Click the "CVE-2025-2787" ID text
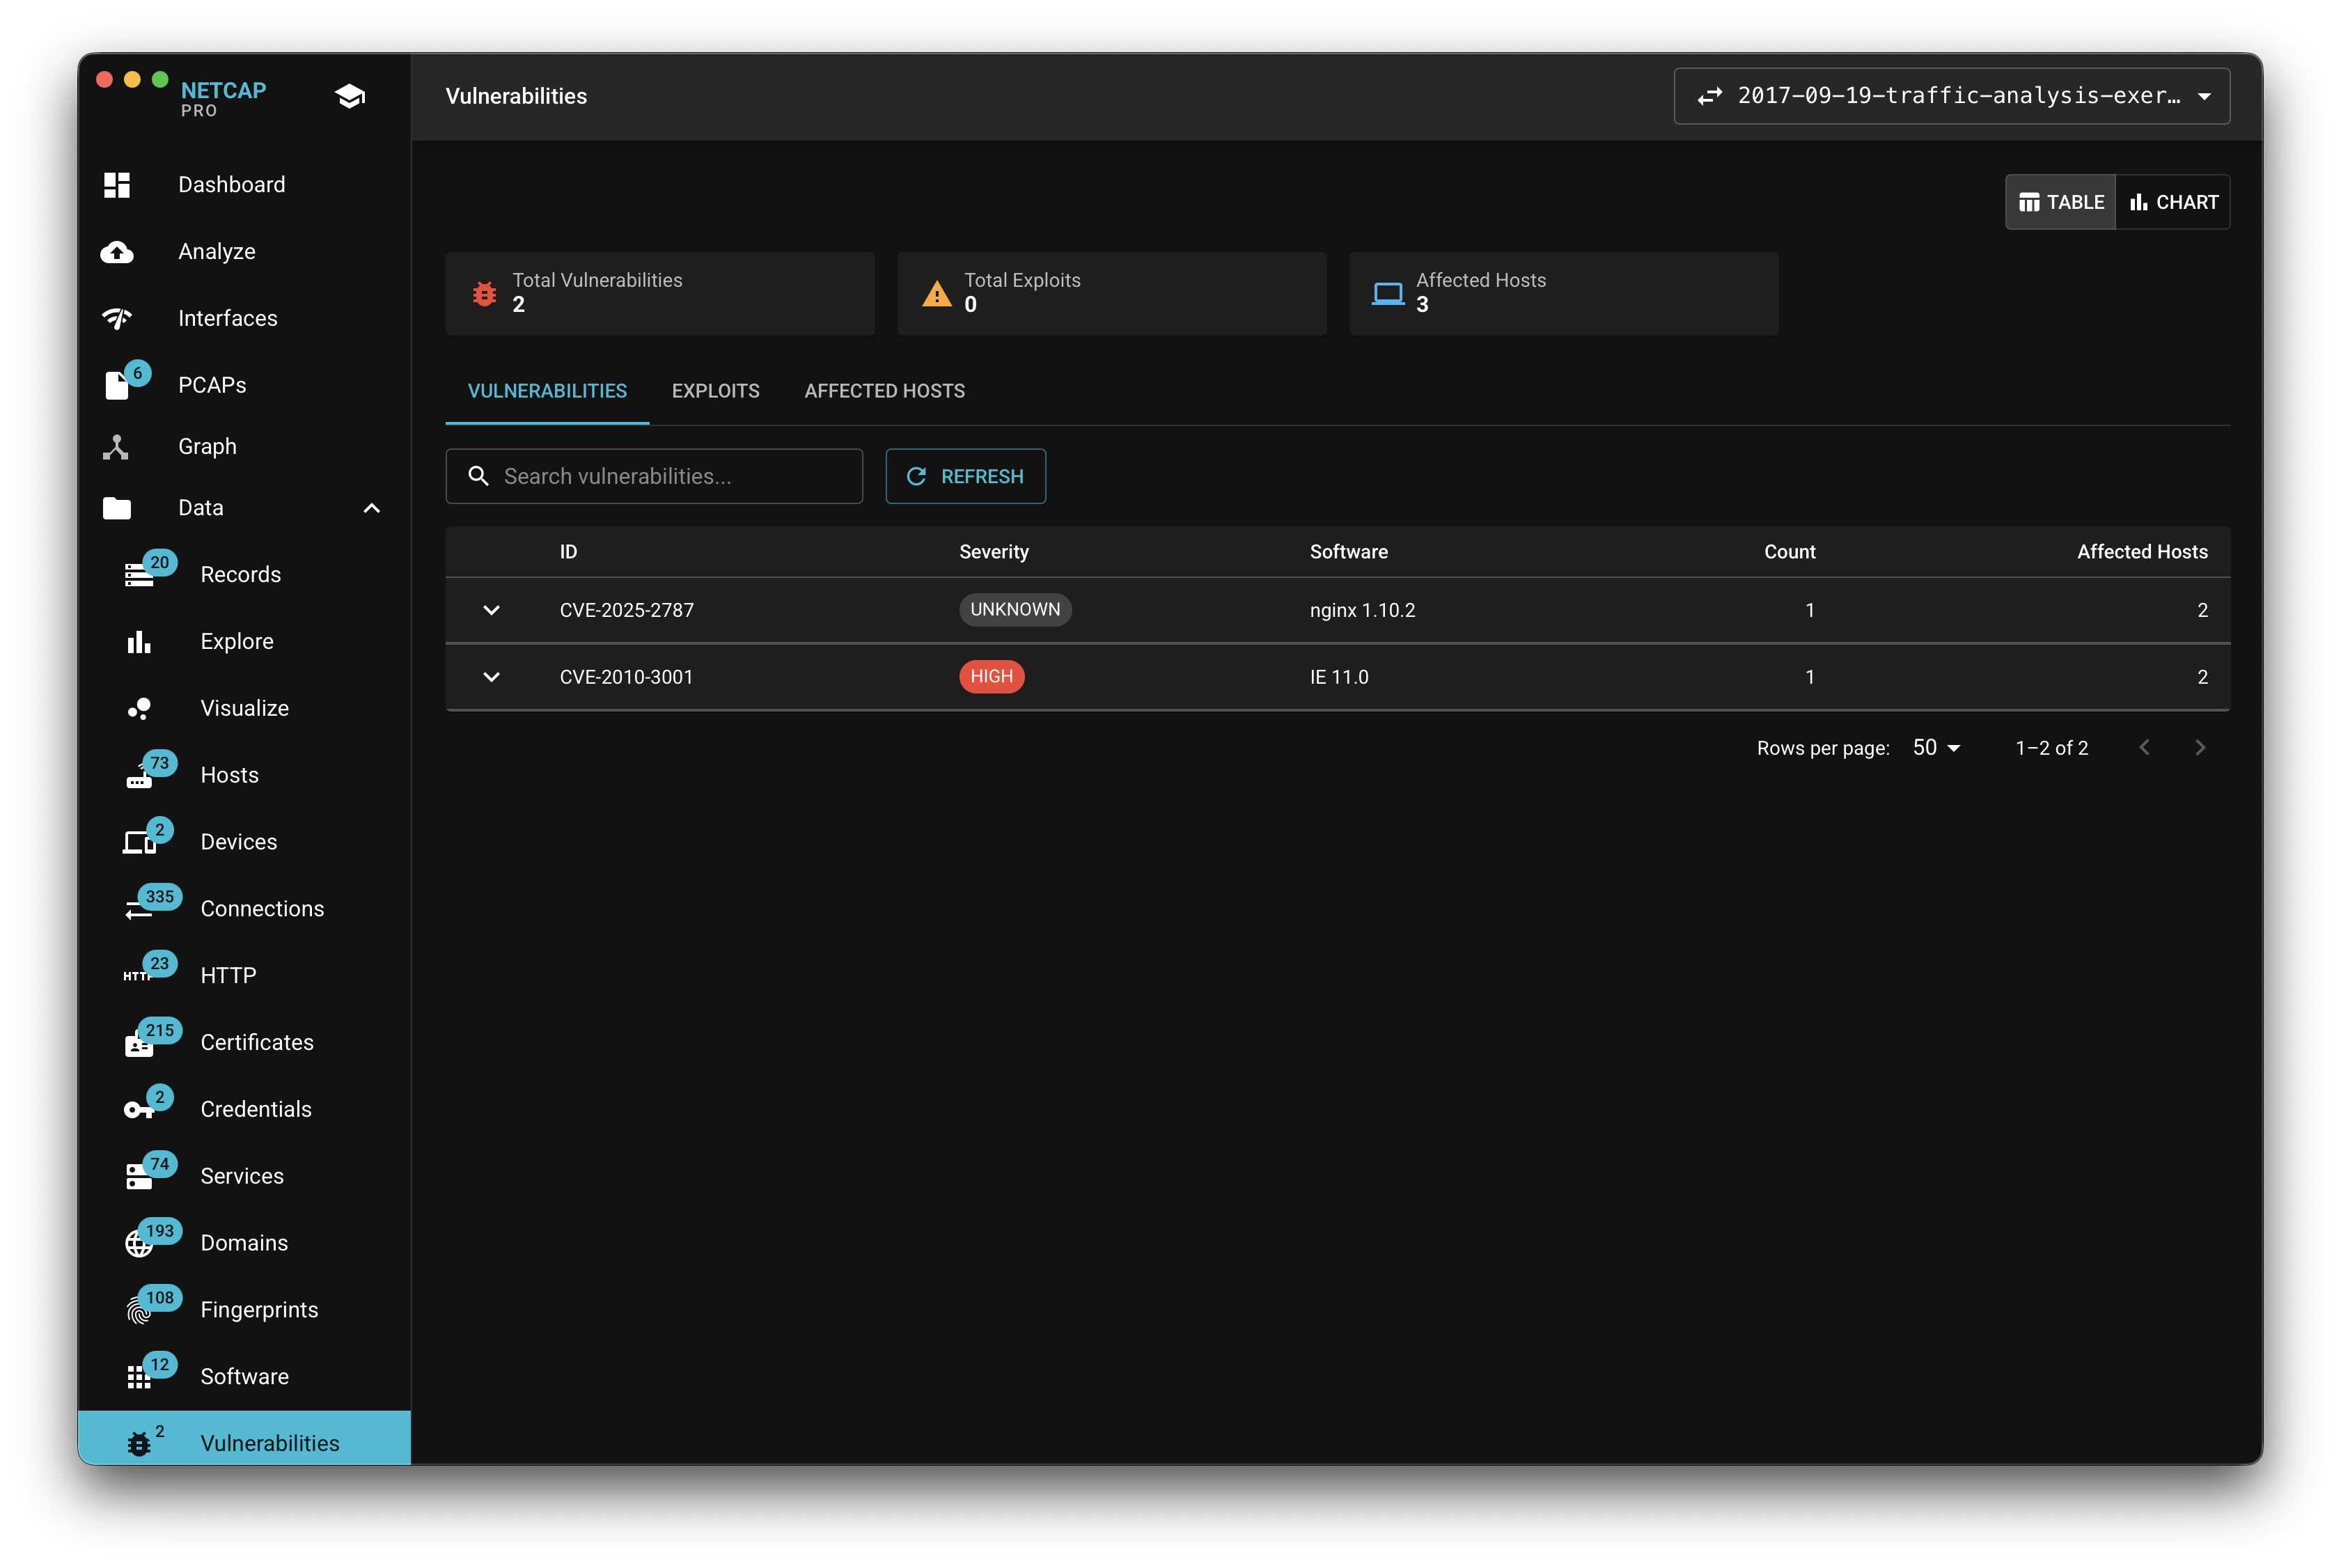 point(627,610)
